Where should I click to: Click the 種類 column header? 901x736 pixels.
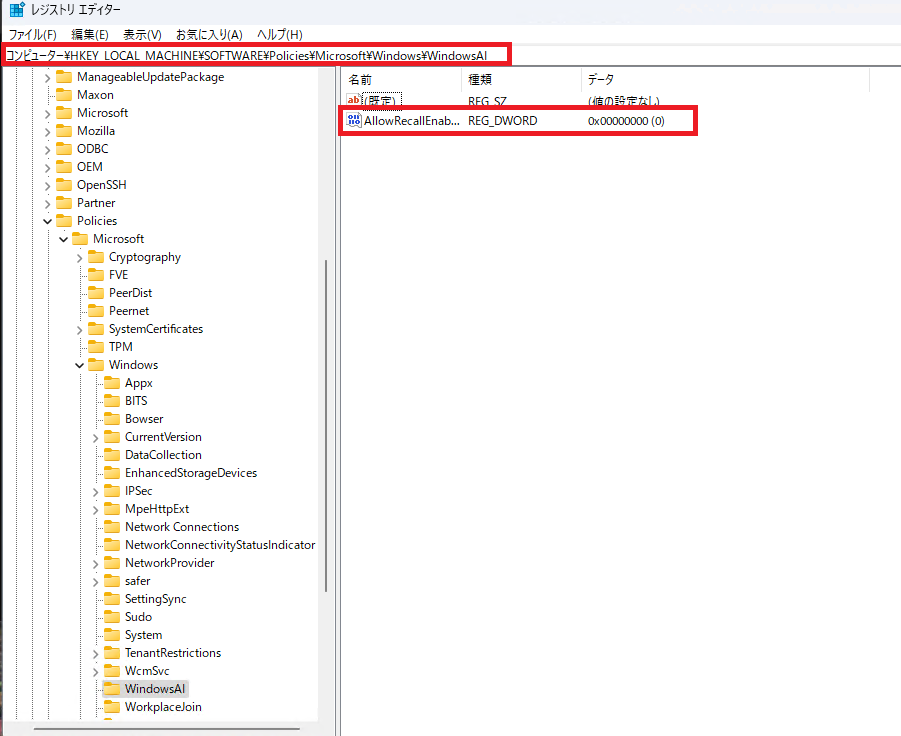[480, 80]
